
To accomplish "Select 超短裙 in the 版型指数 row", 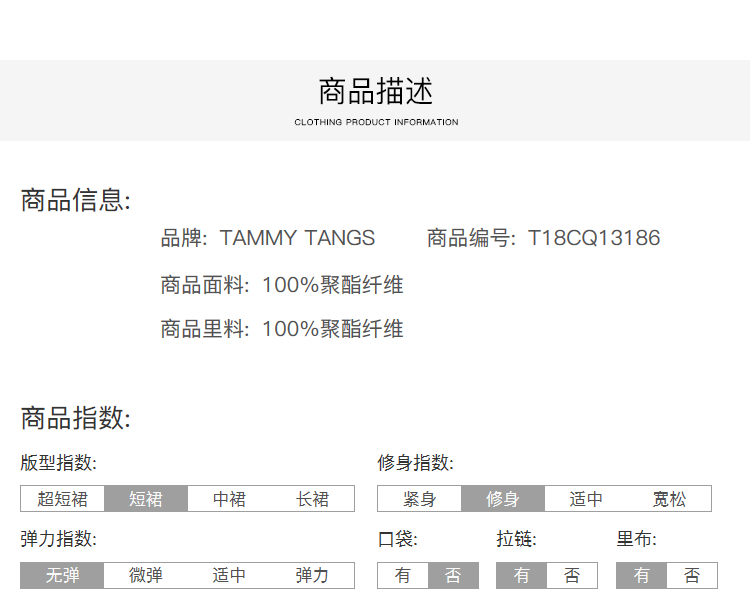I will pos(62,499).
